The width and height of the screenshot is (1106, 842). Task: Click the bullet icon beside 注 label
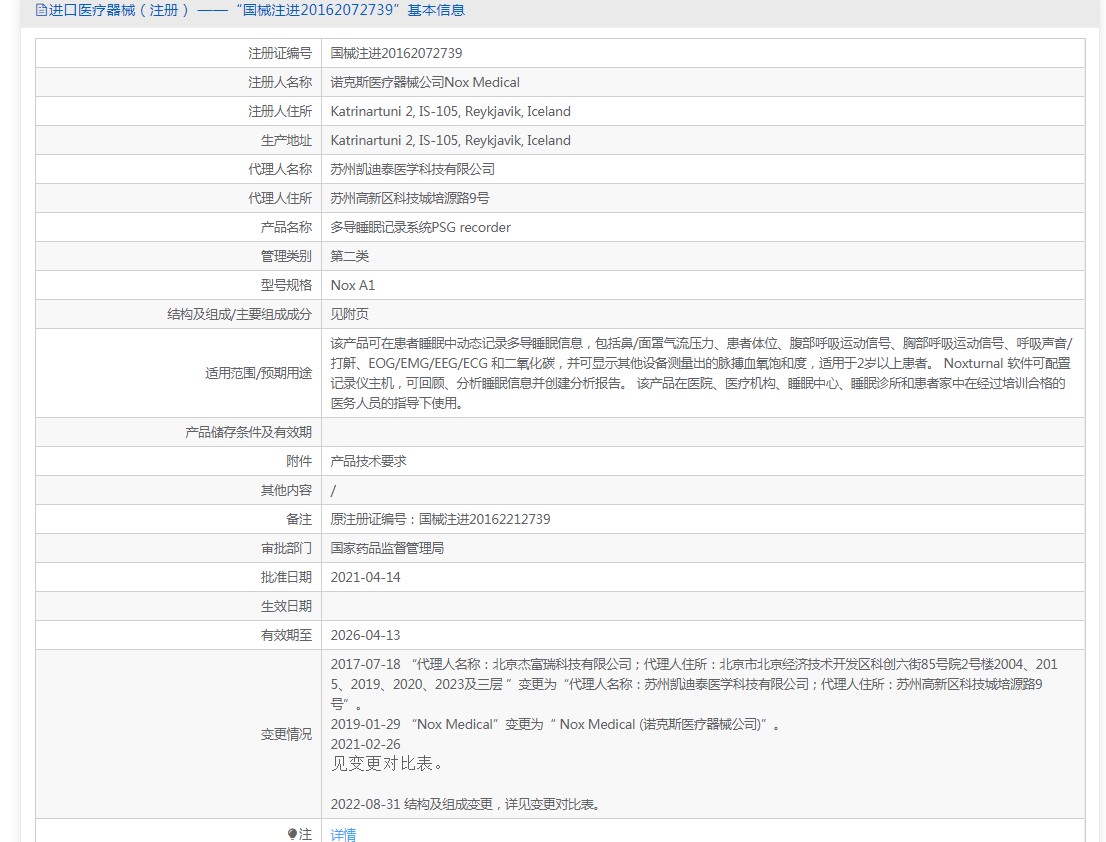(x=292, y=834)
